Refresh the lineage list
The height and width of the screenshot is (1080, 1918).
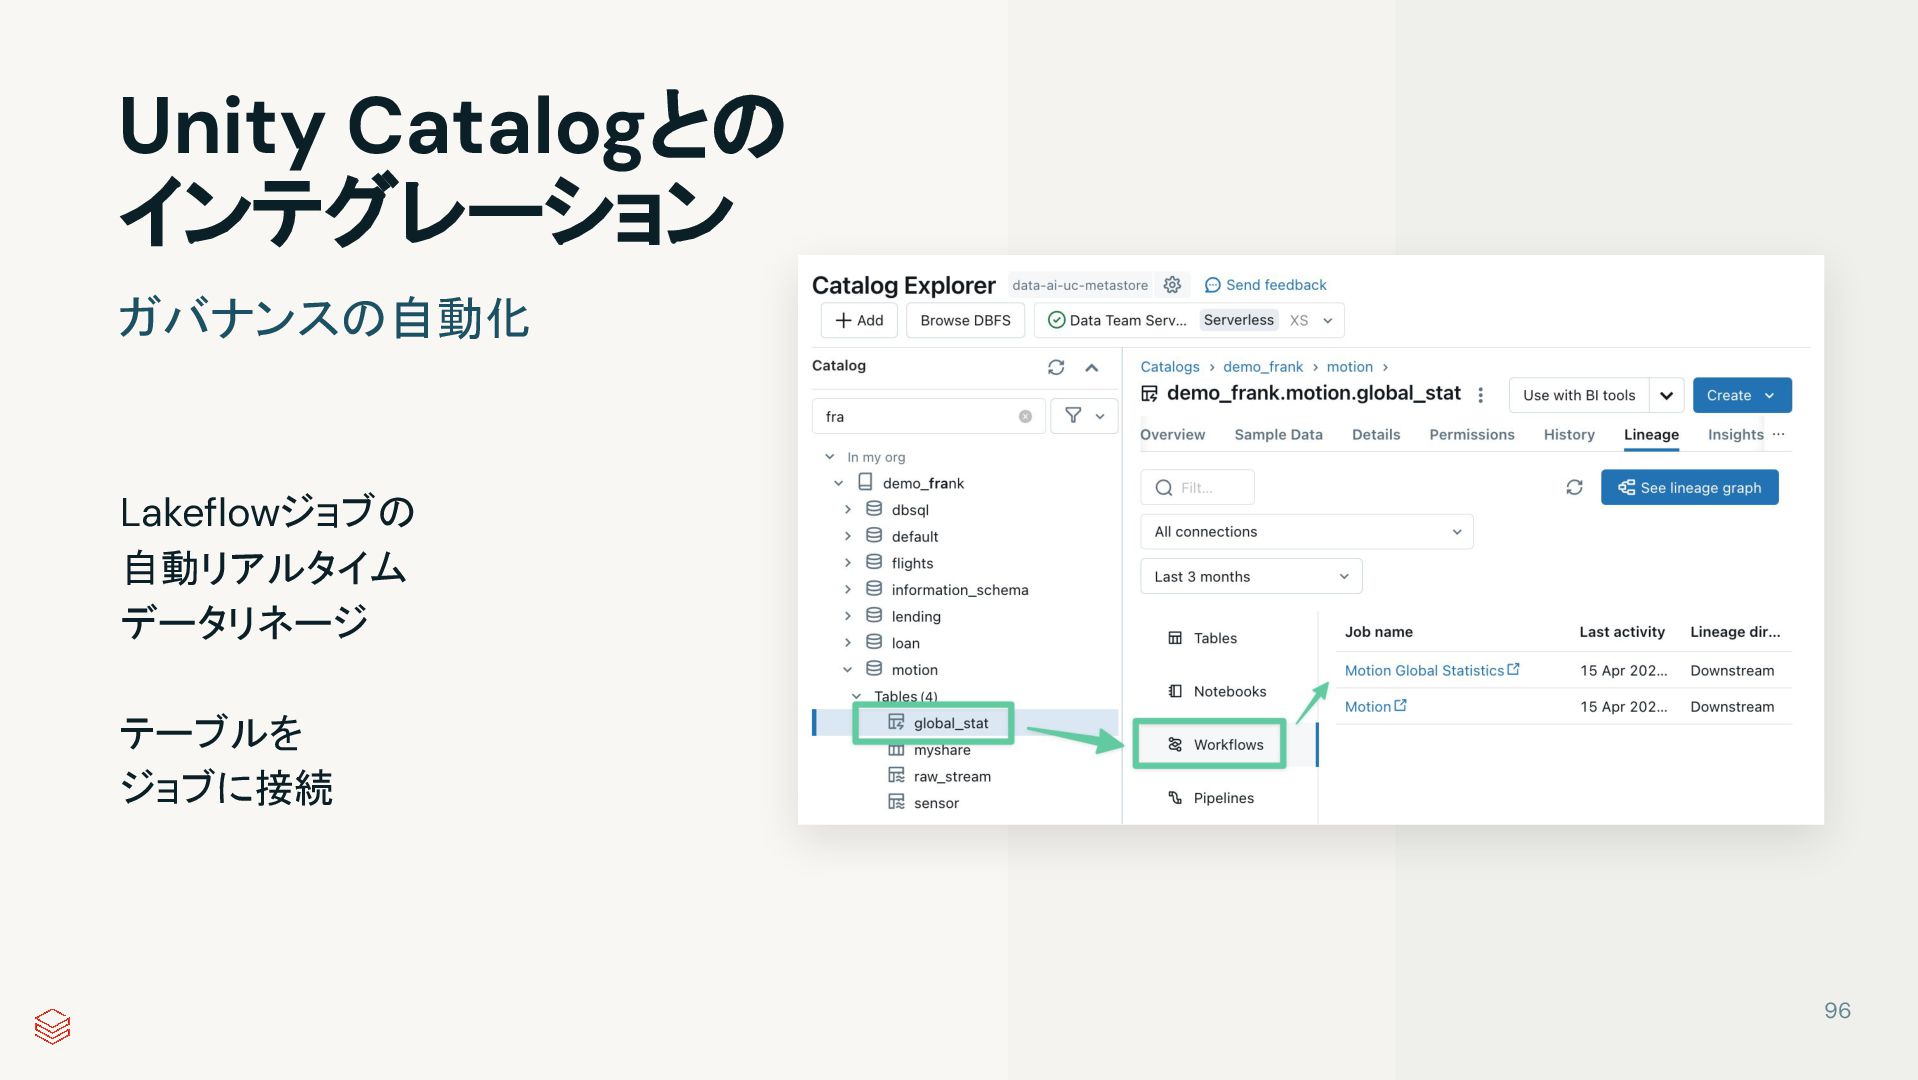point(1574,487)
